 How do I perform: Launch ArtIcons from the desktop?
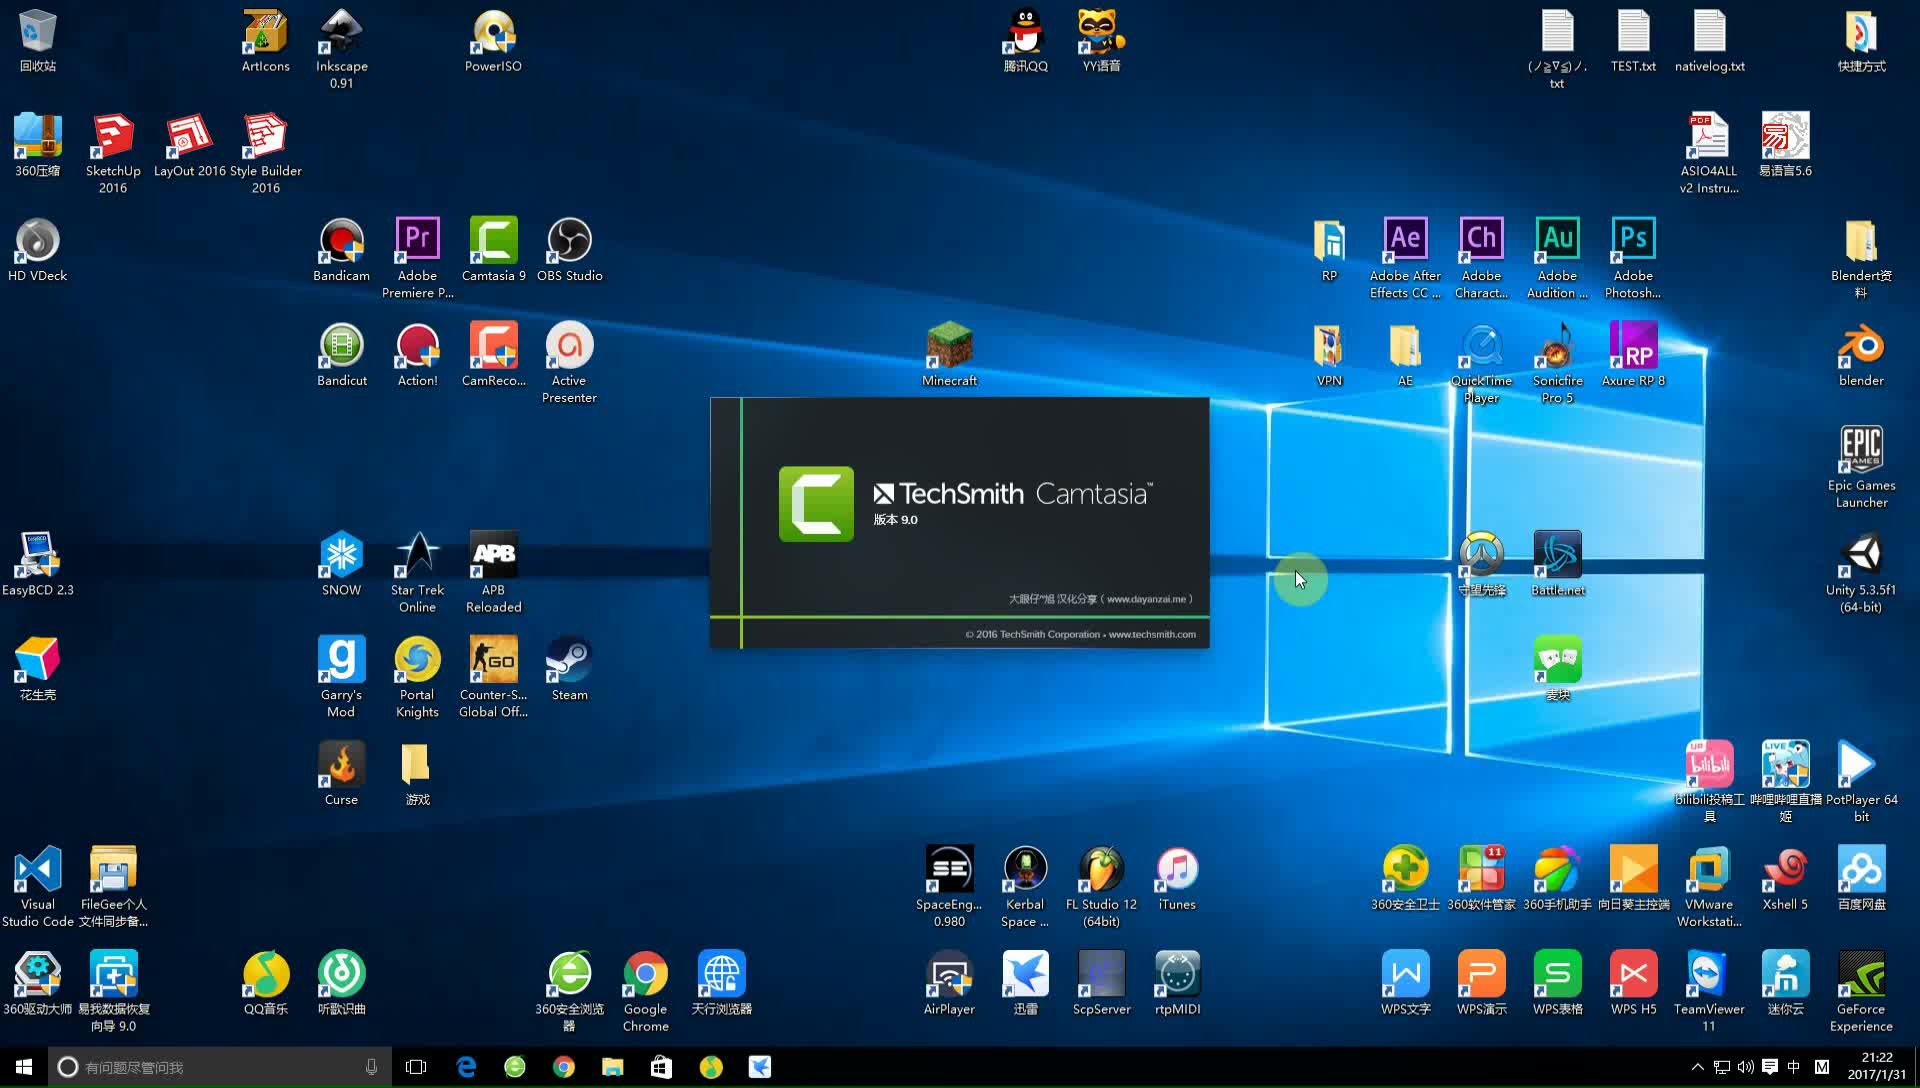pyautogui.click(x=265, y=40)
